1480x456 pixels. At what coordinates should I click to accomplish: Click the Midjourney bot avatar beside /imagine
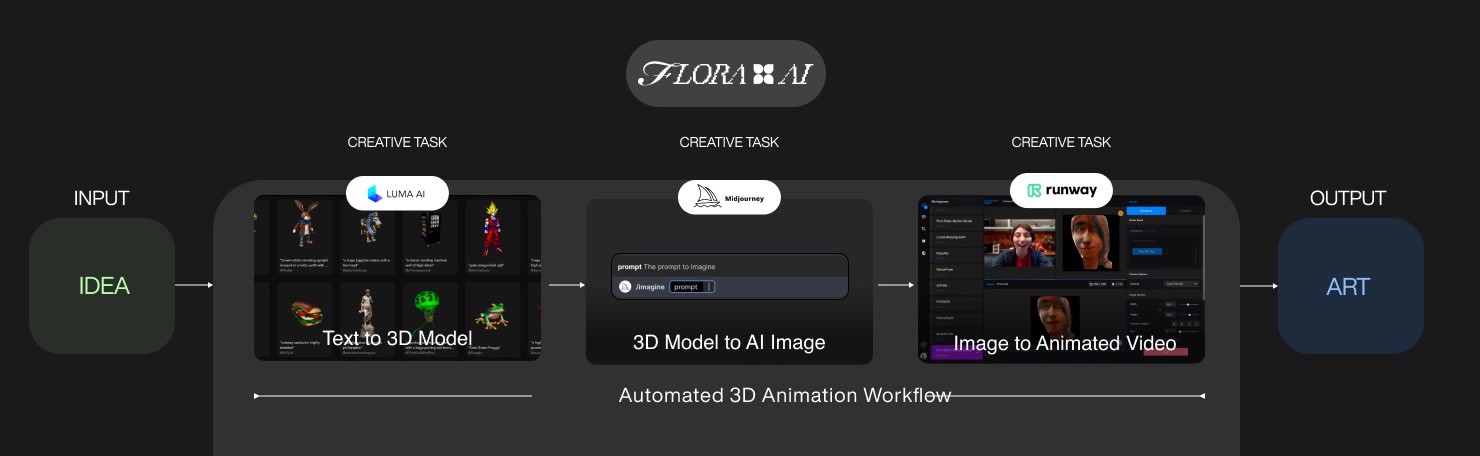coord(624,287)
